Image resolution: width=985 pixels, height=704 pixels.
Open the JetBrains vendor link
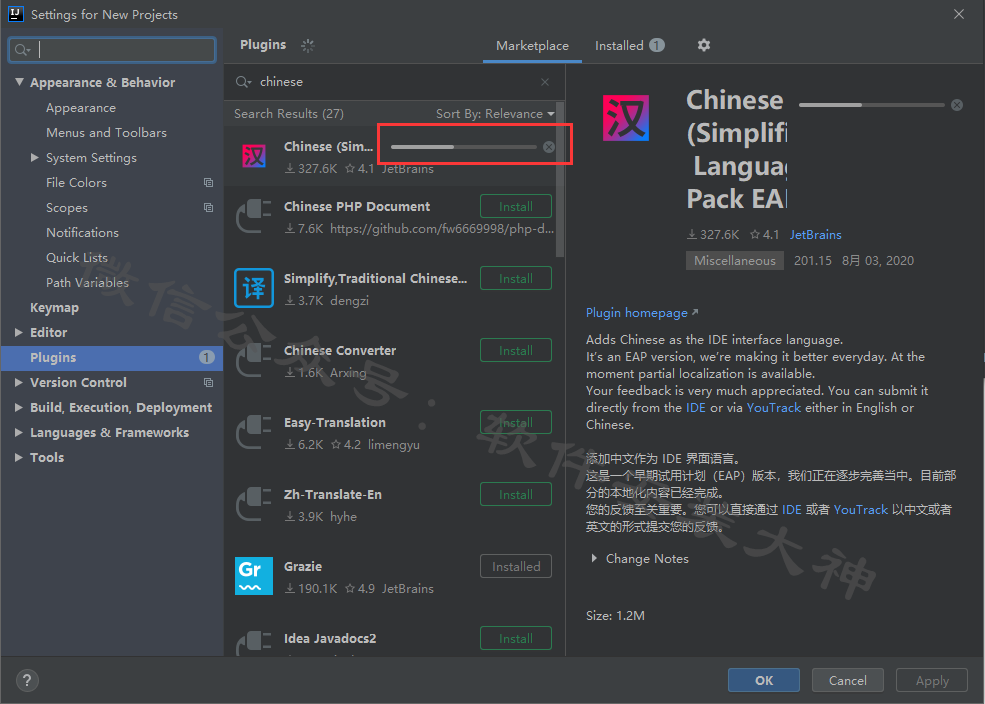pos(815,234)
